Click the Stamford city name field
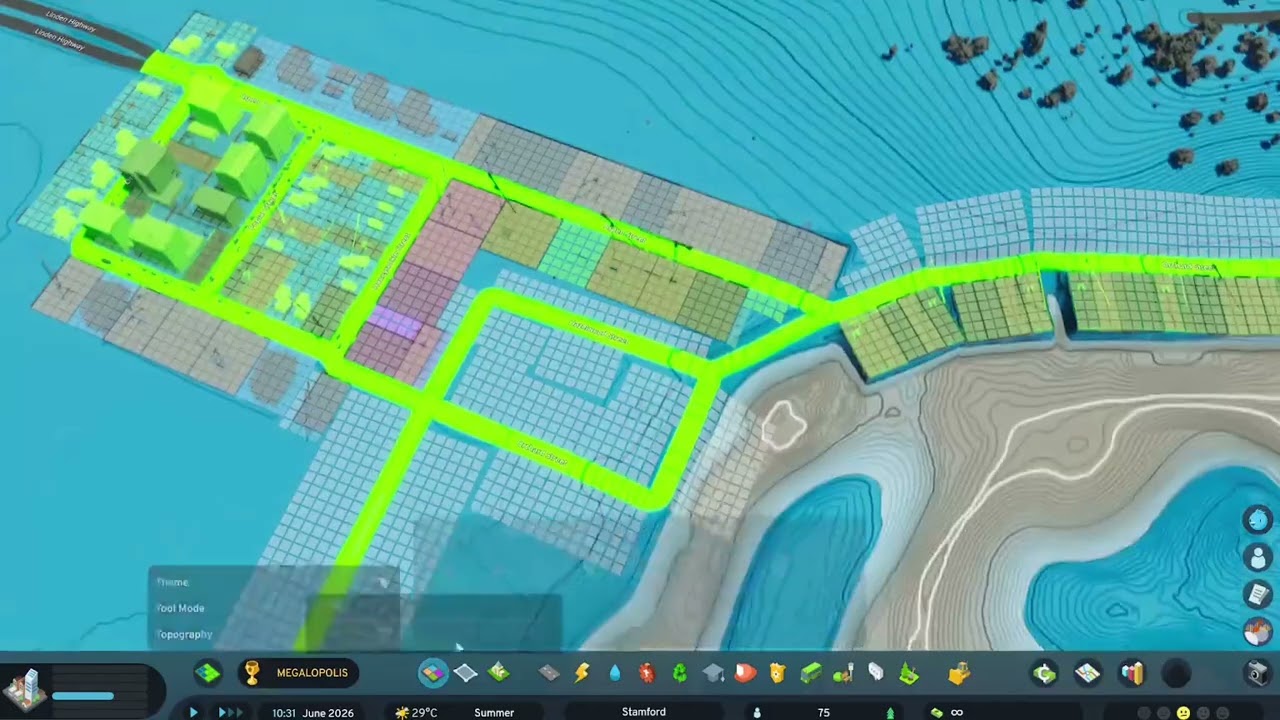 [x=644, y=712]
